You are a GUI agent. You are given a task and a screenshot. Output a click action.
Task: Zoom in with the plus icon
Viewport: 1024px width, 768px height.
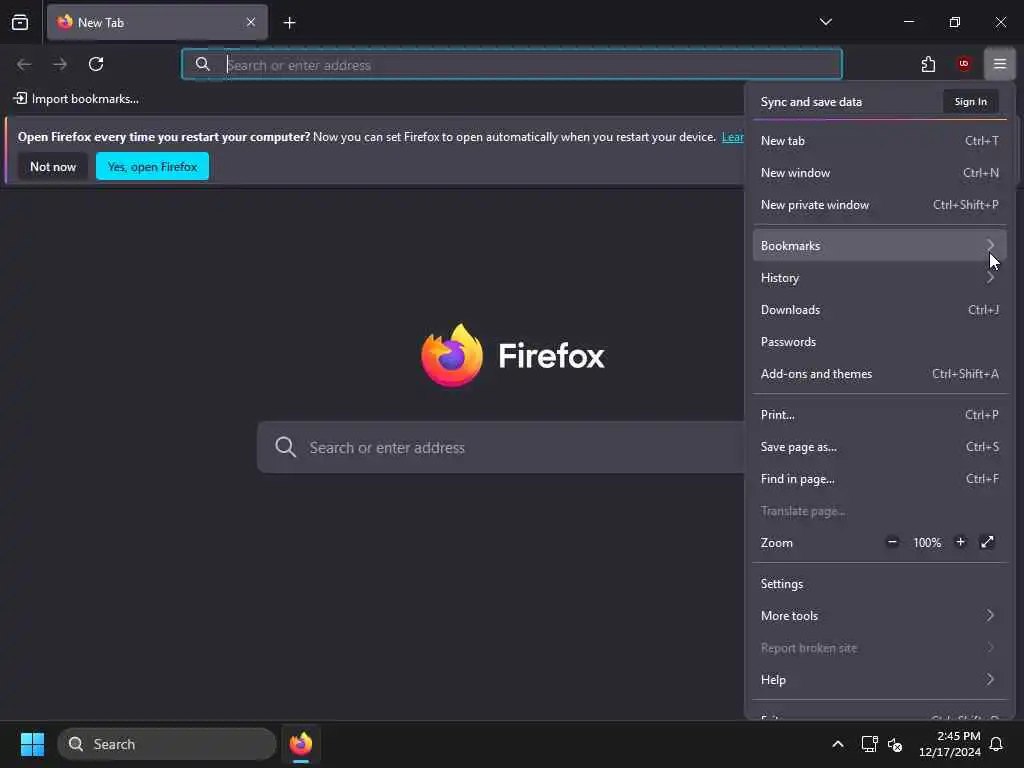pos(960,542)
